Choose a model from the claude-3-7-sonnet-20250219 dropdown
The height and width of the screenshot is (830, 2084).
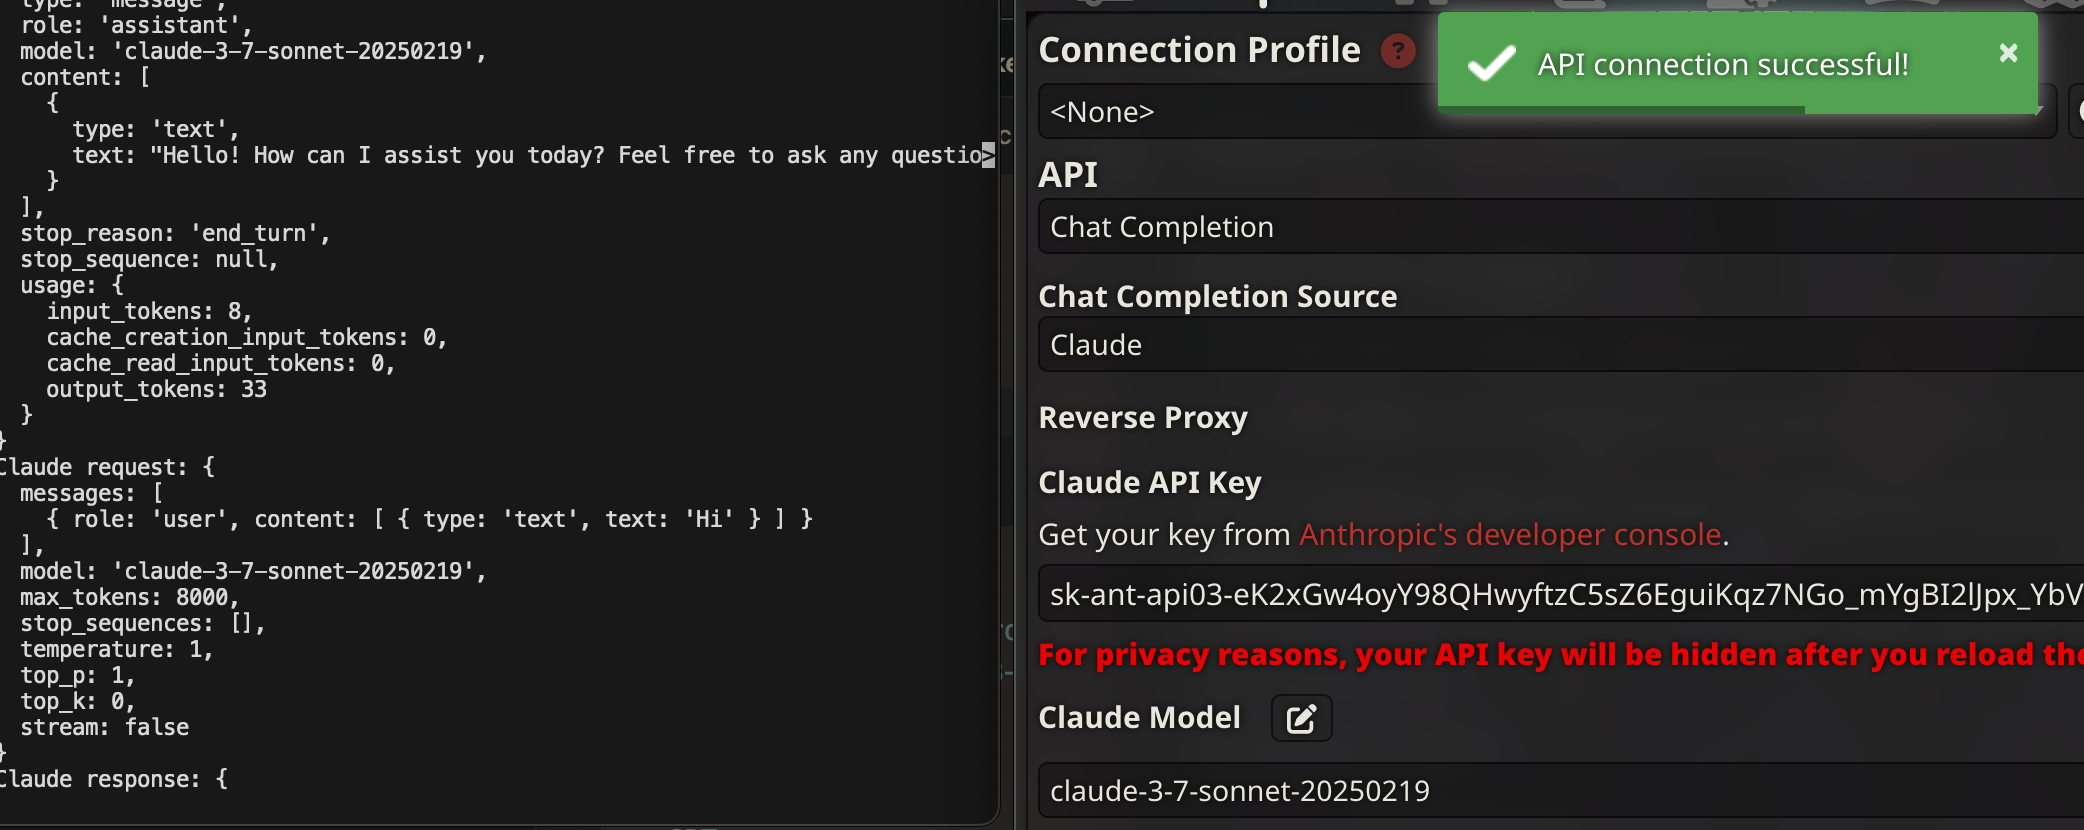[1561, 791]
